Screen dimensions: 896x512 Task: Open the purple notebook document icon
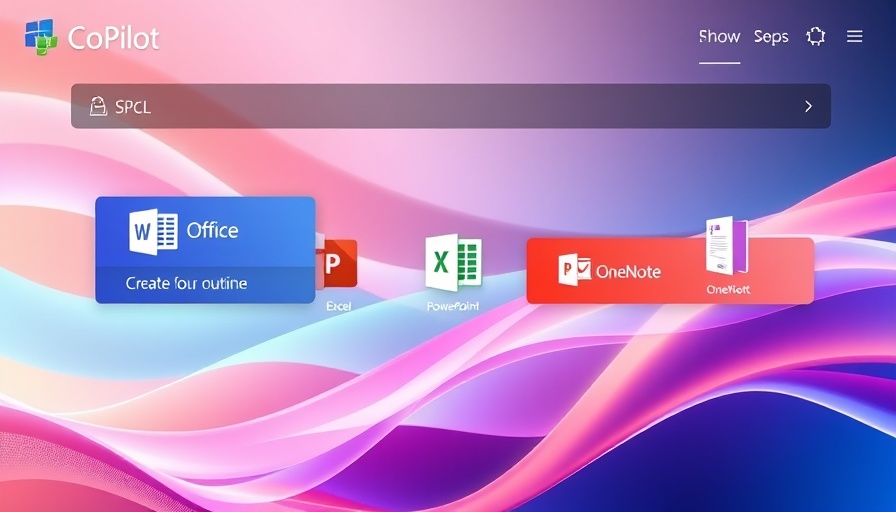pyautogui.click(x=727, y=246)
